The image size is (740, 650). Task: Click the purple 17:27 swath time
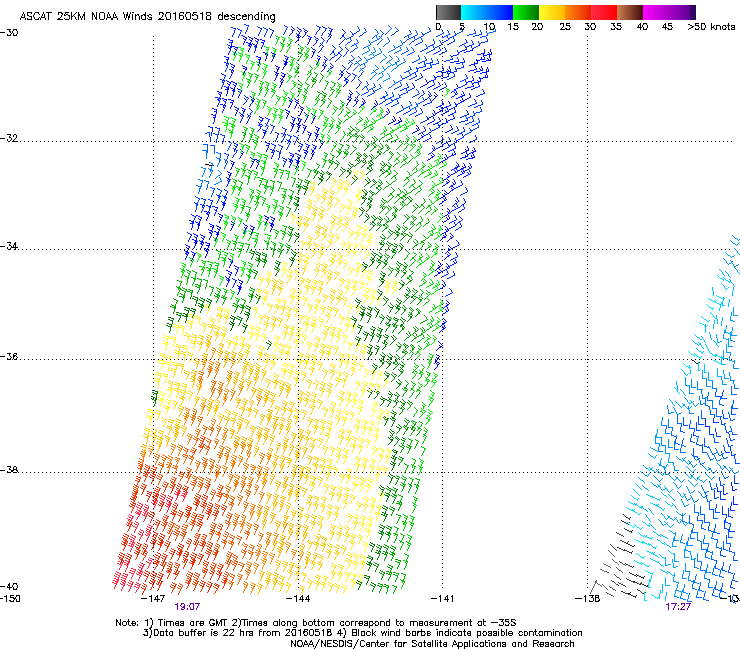[x=678, y=607]
